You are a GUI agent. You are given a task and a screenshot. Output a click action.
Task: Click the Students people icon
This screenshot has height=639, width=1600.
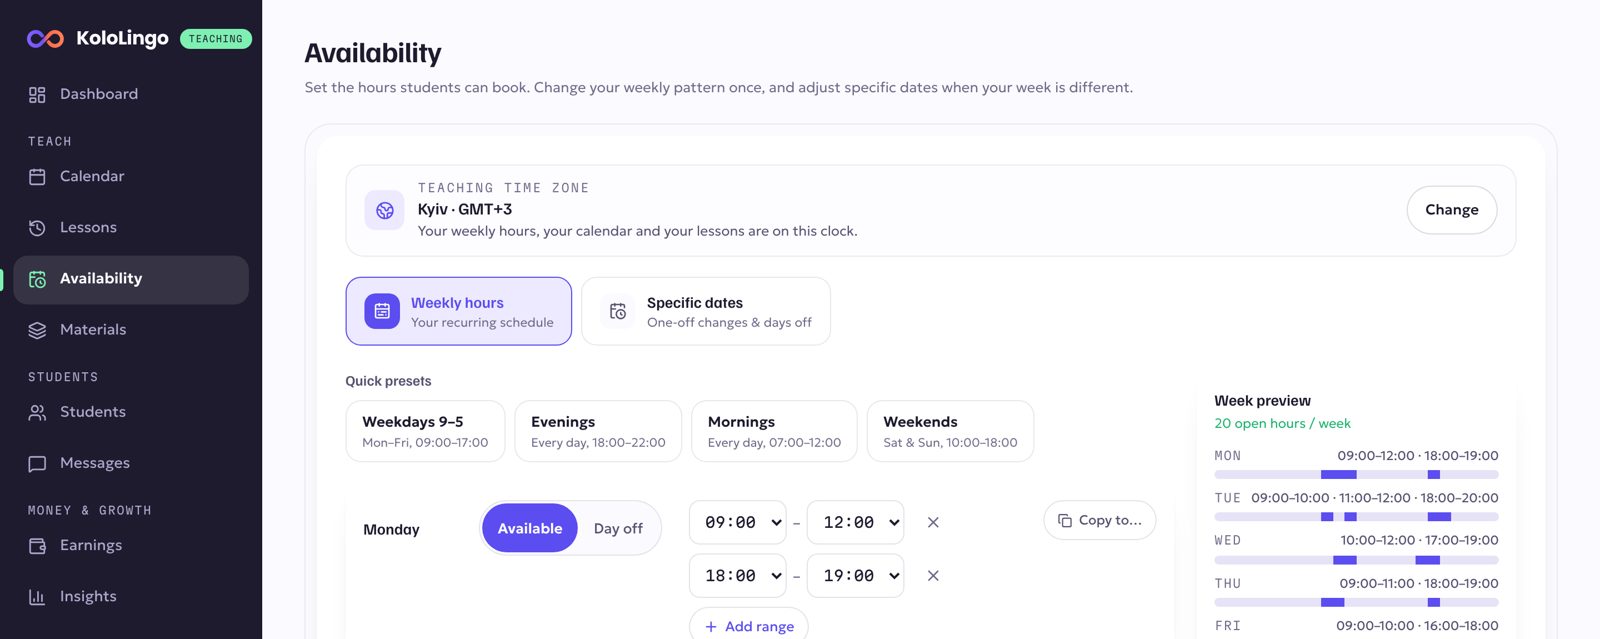(x=37, y=413)
